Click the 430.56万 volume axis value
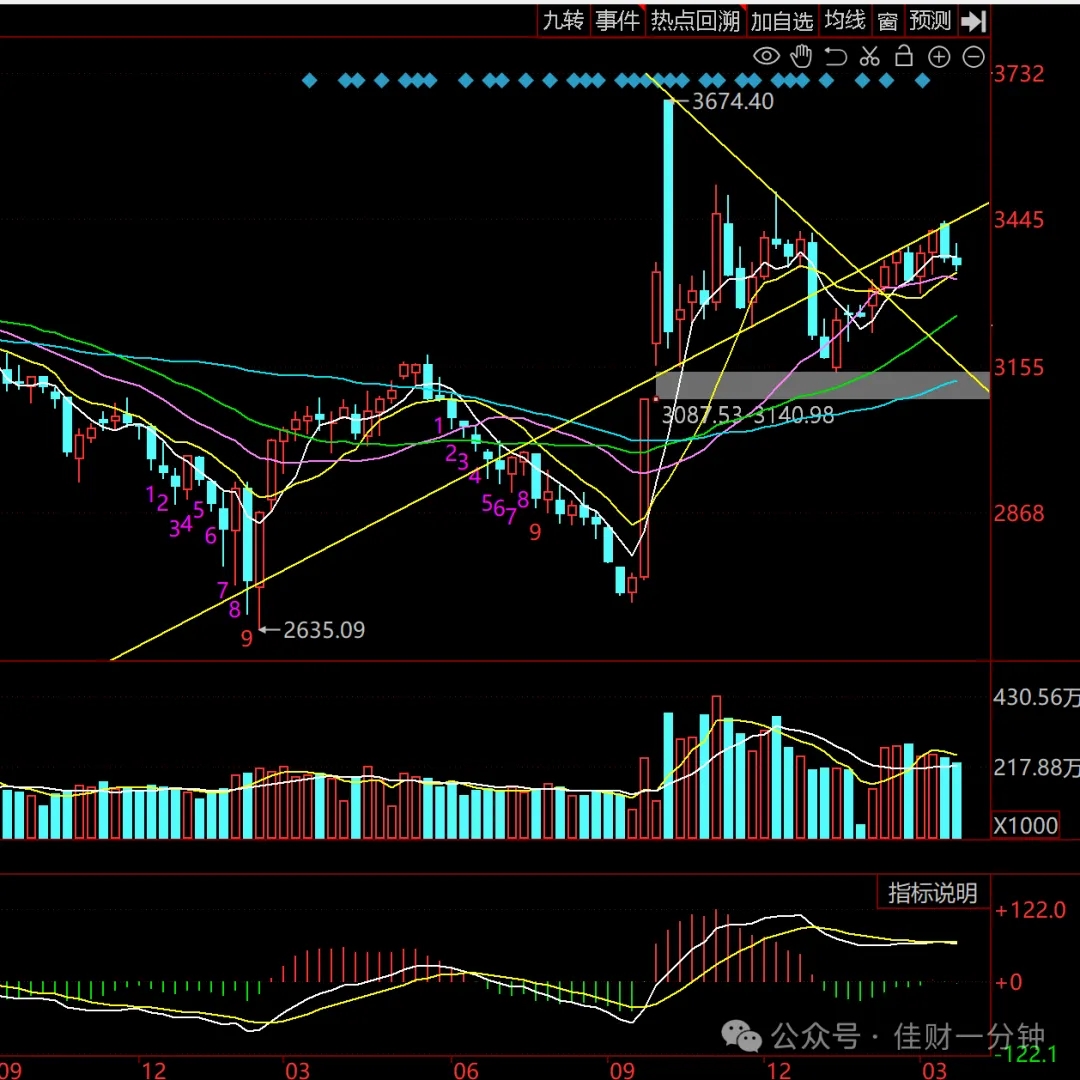The image size is (1080, 1080). tap(1037, 698)
